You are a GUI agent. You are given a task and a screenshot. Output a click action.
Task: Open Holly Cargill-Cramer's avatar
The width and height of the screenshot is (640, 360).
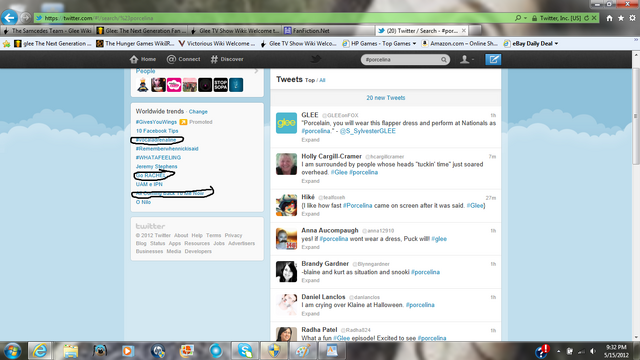pyautogui.click(x=287, y=164)
